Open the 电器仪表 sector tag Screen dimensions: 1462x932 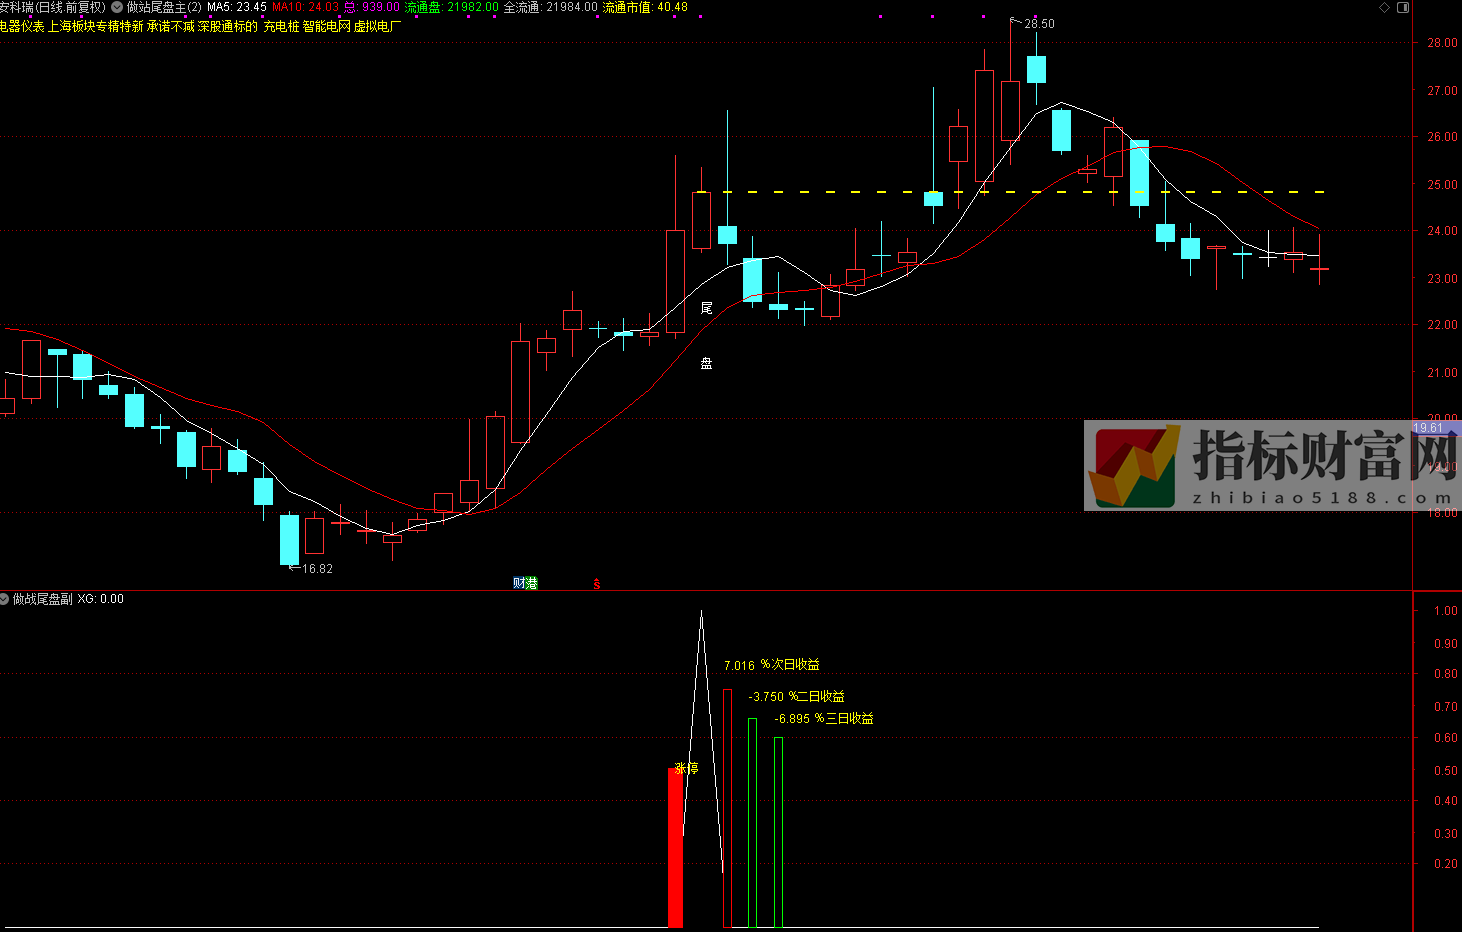pos(22,26)
